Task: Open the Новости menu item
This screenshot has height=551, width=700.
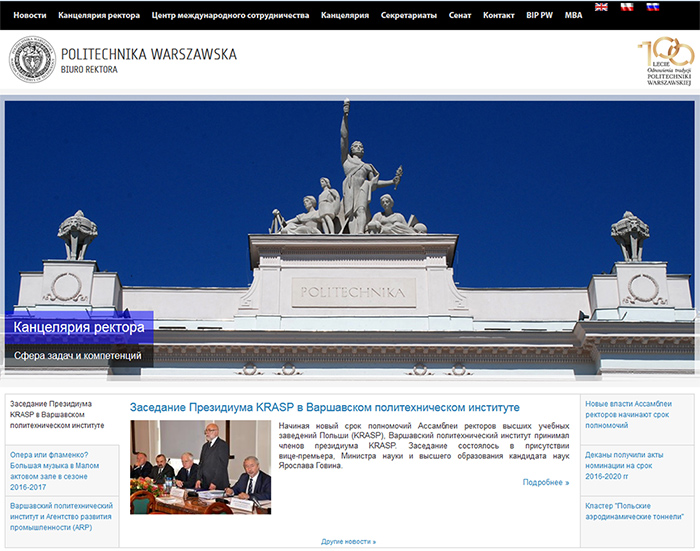Action: coord(30,15)
